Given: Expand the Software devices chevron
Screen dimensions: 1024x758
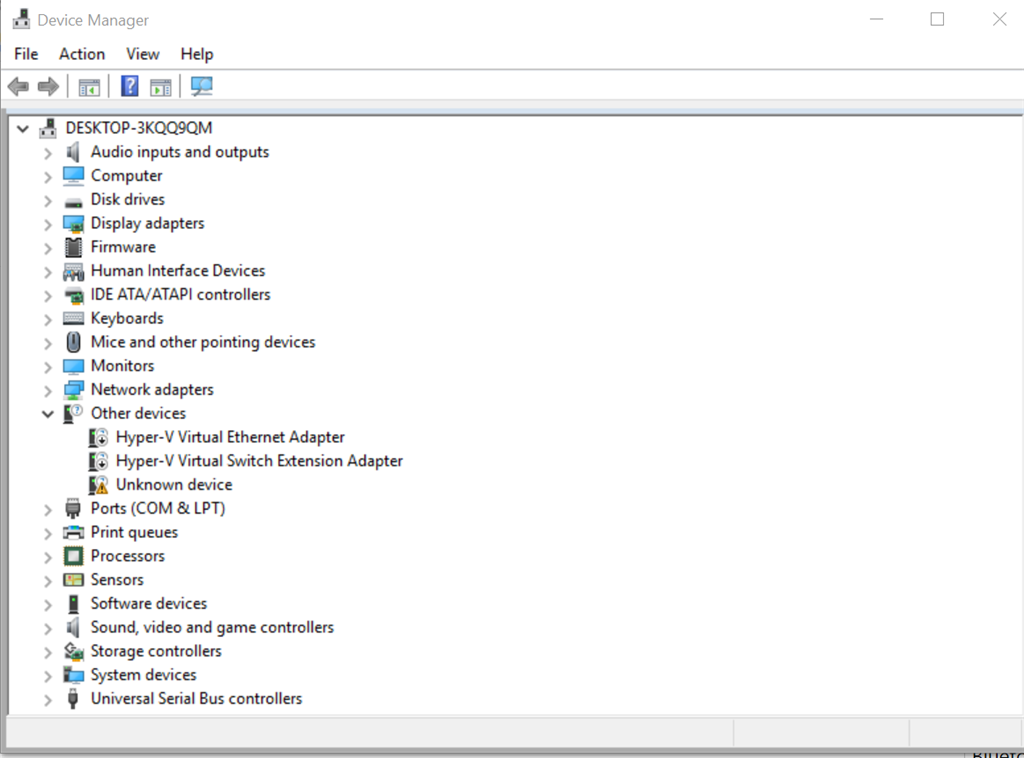Looking at the screenshot, I should click(48, 605).
